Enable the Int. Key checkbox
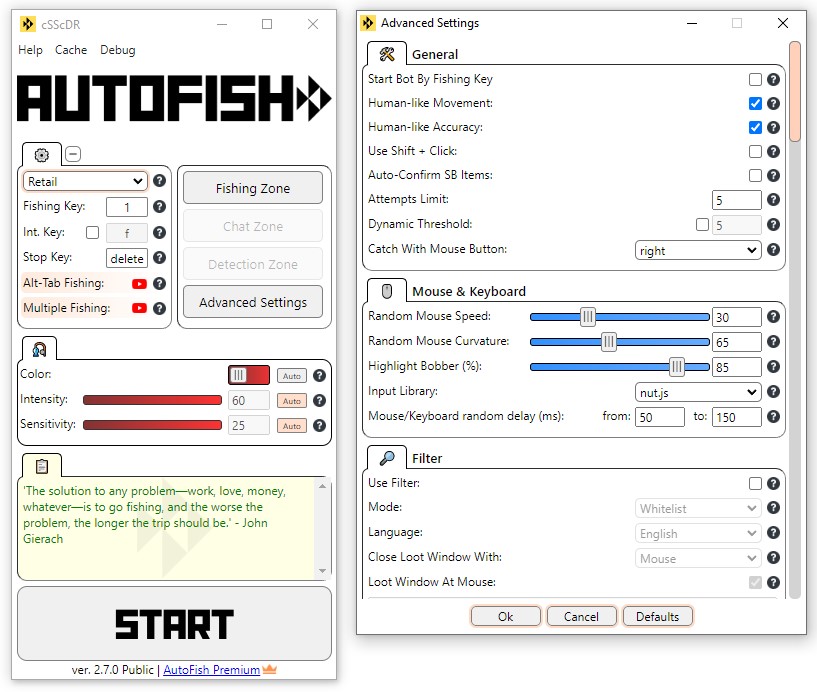This screenshot has height=692, width=817. pos(92,232)
